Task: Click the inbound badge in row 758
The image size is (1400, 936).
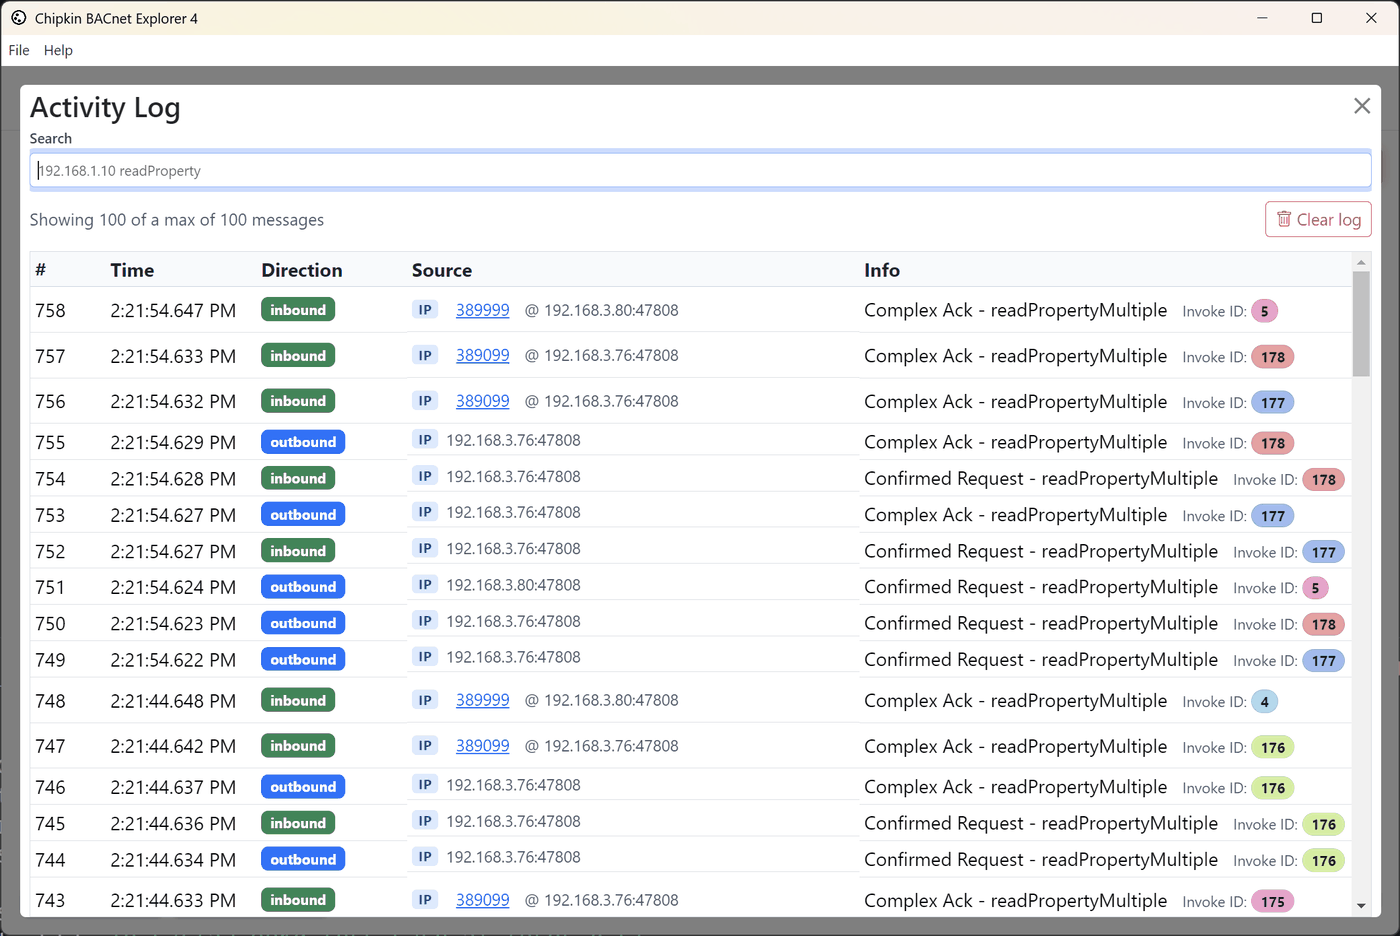Action: click(x=298, y=310)
